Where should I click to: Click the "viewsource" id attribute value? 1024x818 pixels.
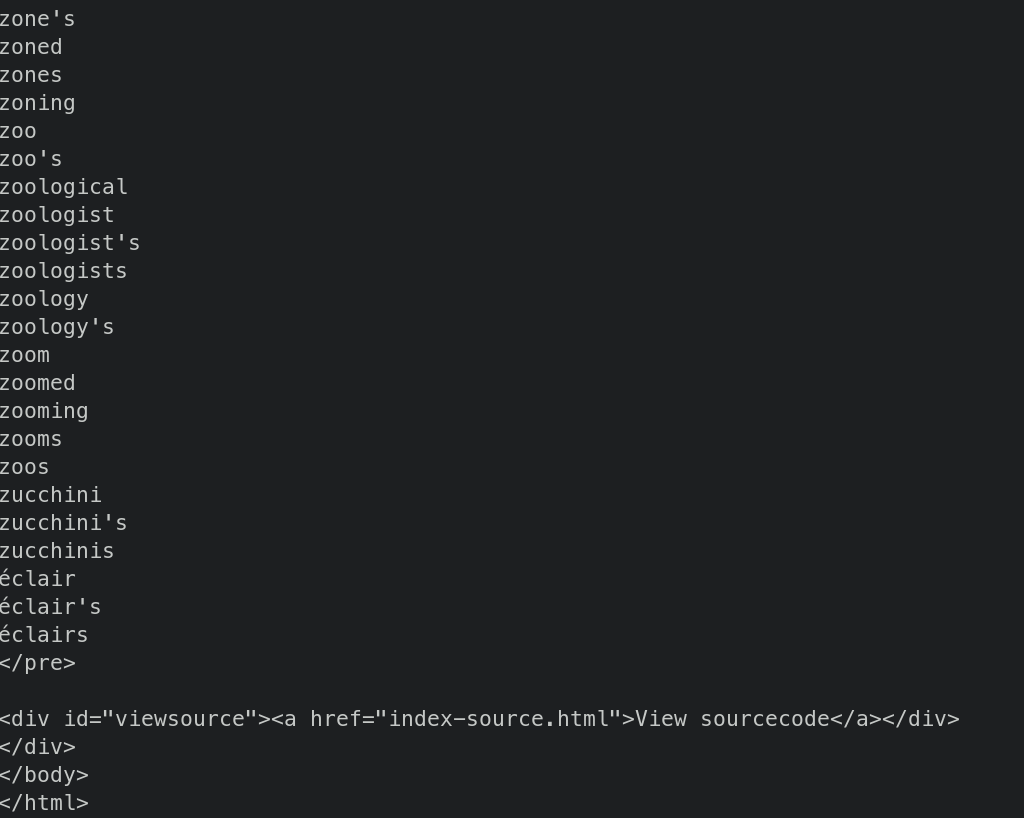tap(180, 719)
